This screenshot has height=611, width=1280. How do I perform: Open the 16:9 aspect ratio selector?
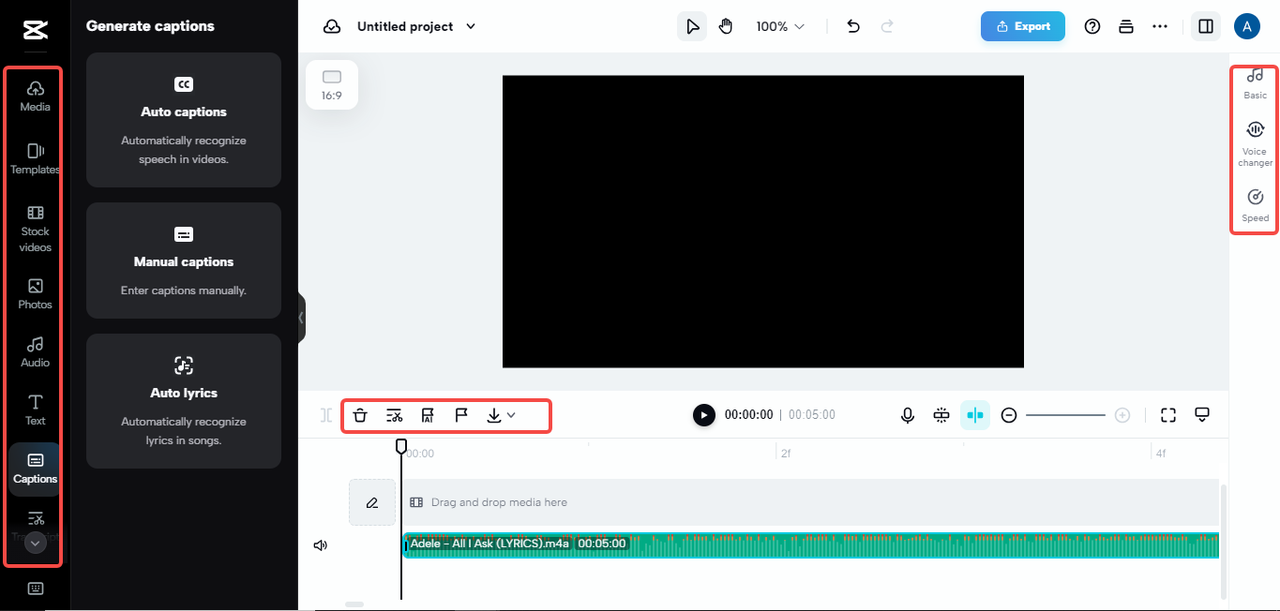point(332,85)
